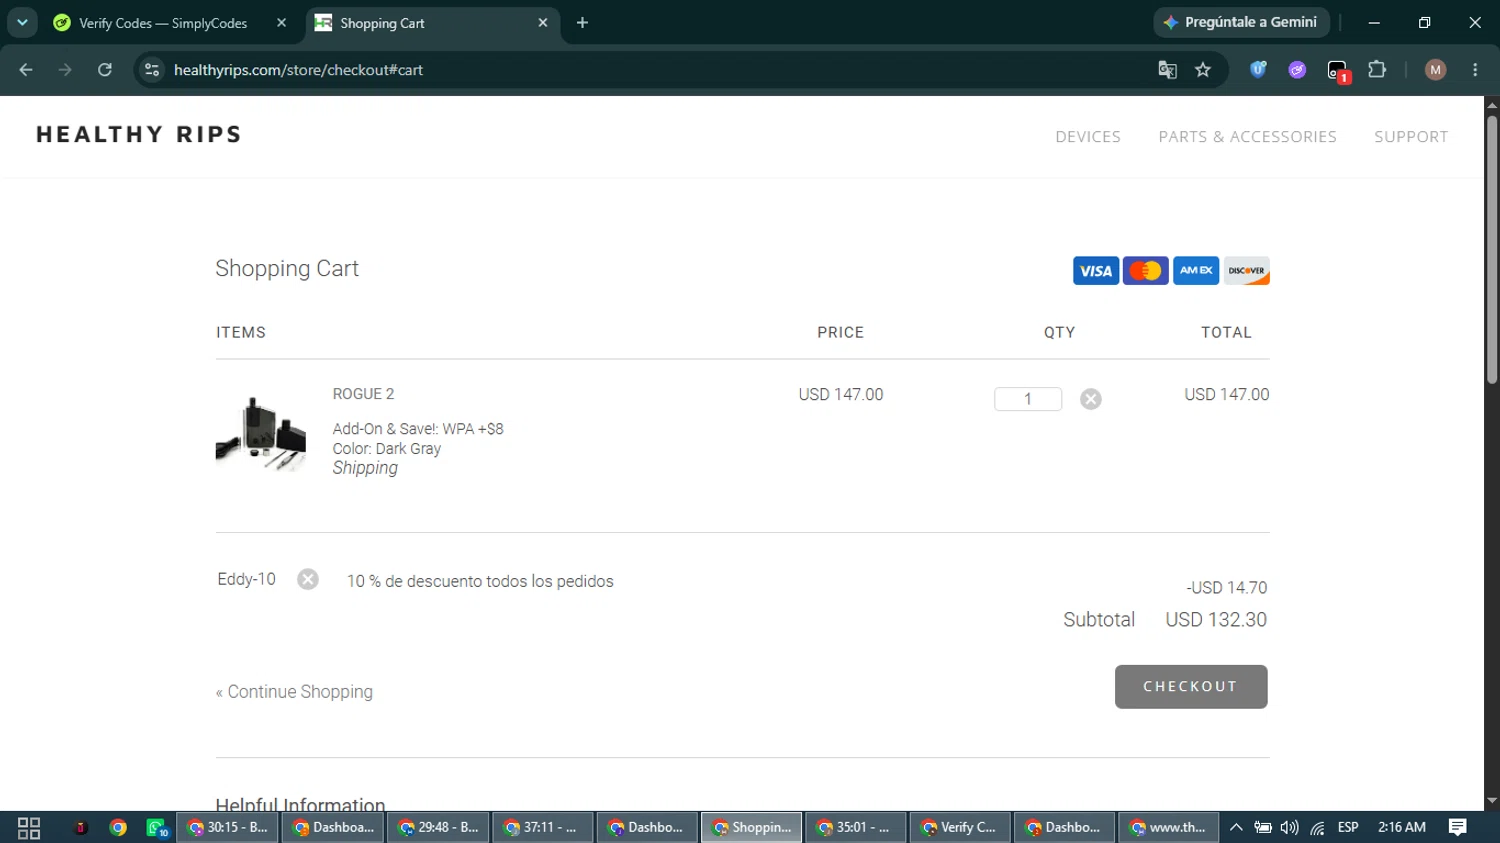Screen dimensions: 1500x843
Task: Click the page vertical scrollbar thumb
Action: click(1492, 250)
